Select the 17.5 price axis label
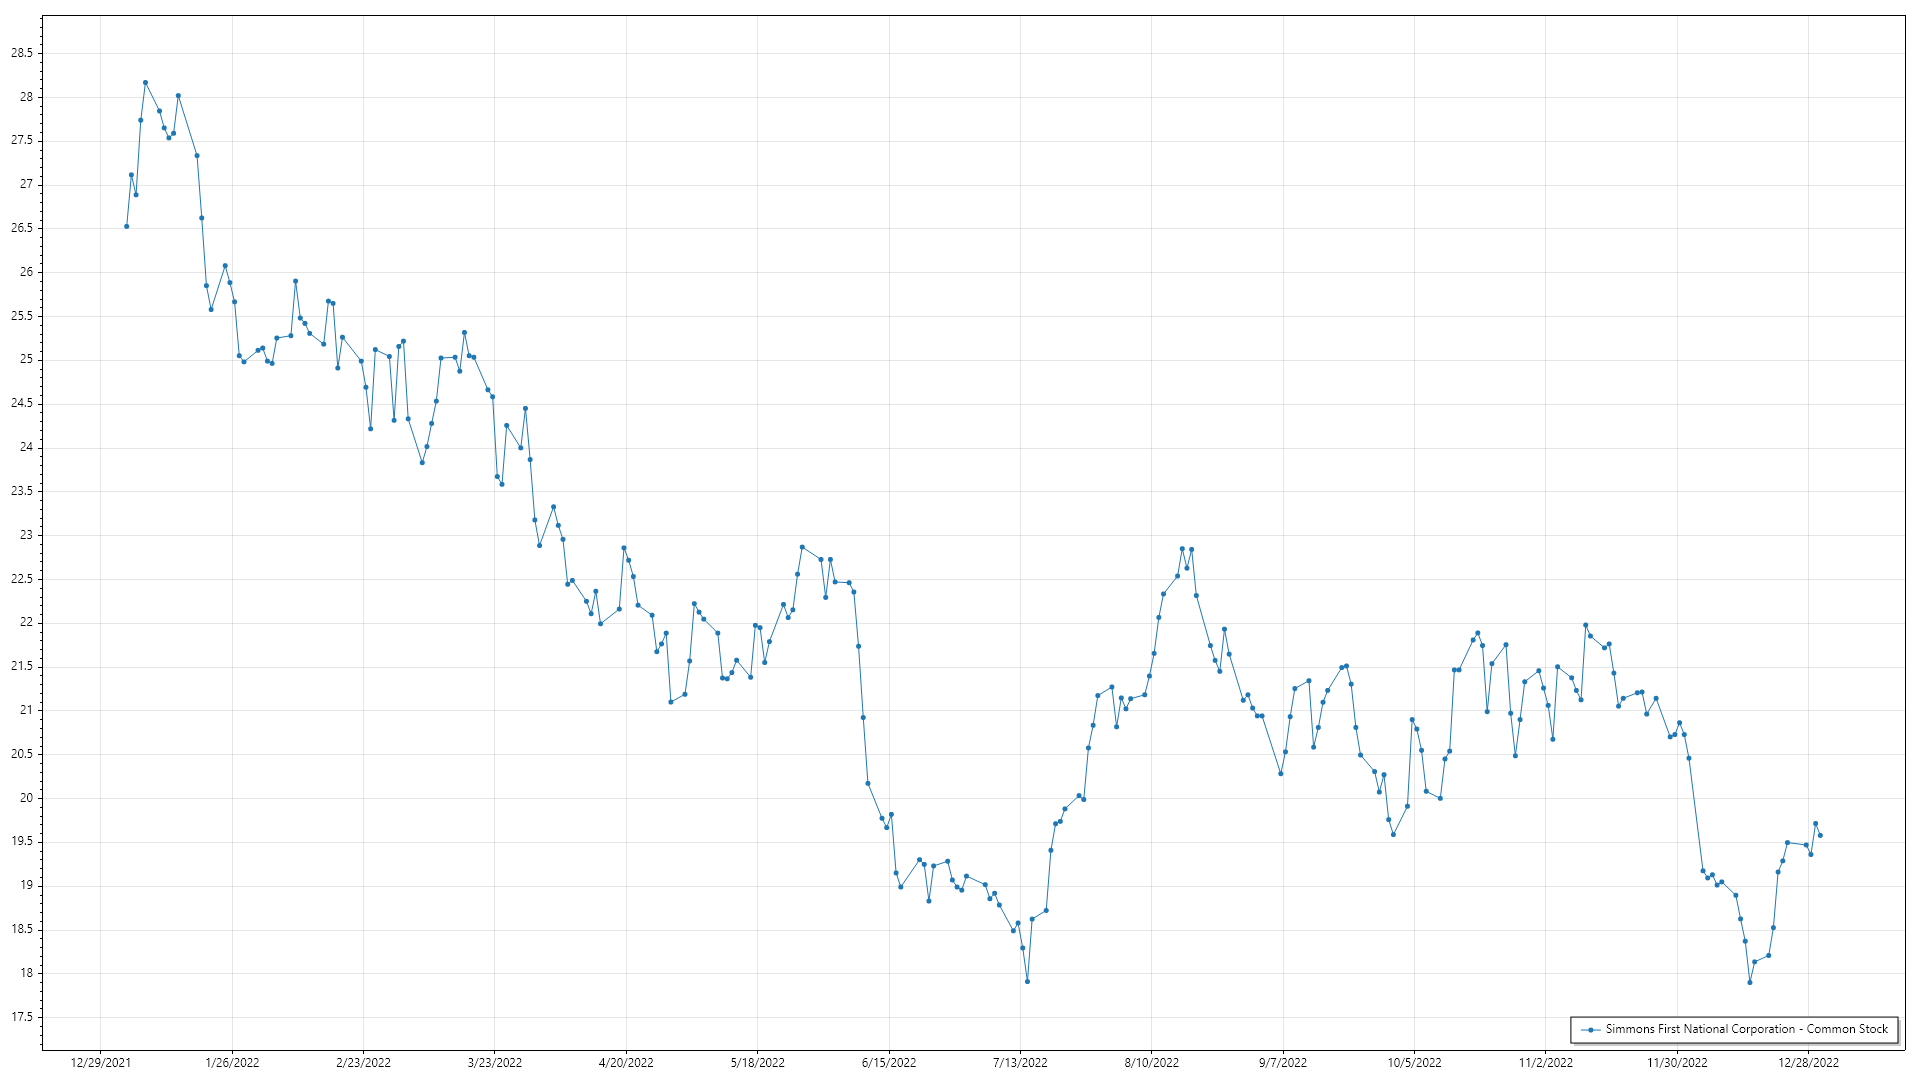Screen dimensions: 1920x1080 22,1017
